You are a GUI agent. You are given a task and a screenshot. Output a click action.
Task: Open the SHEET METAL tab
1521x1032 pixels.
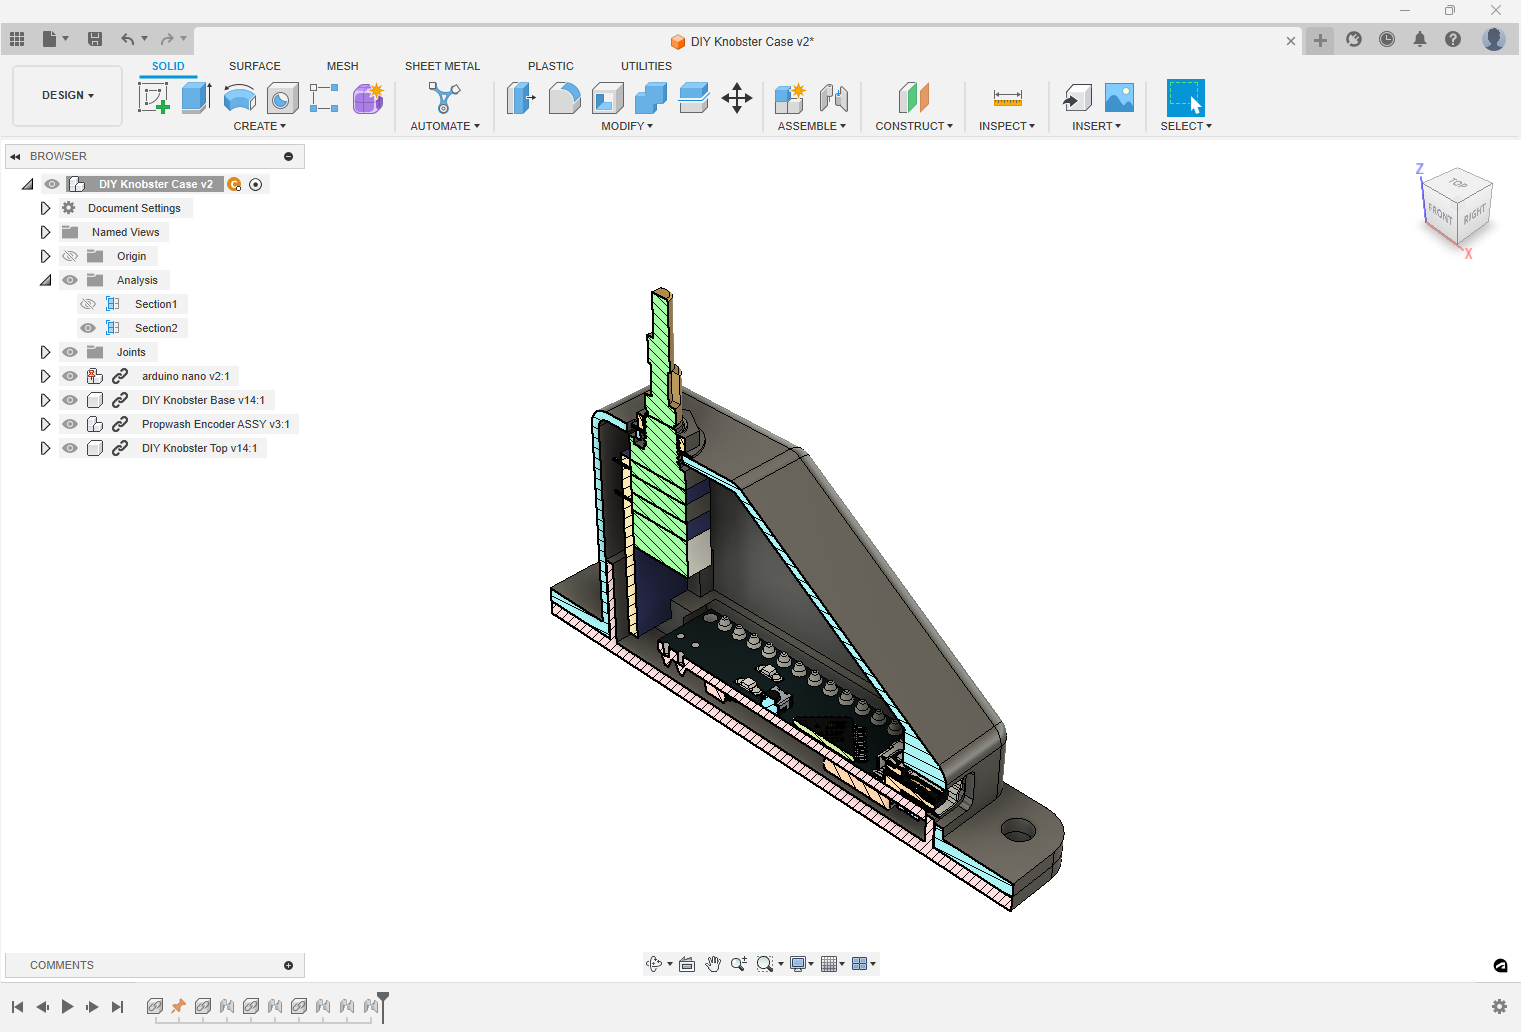pyautogui.click(x=442, y=66)
